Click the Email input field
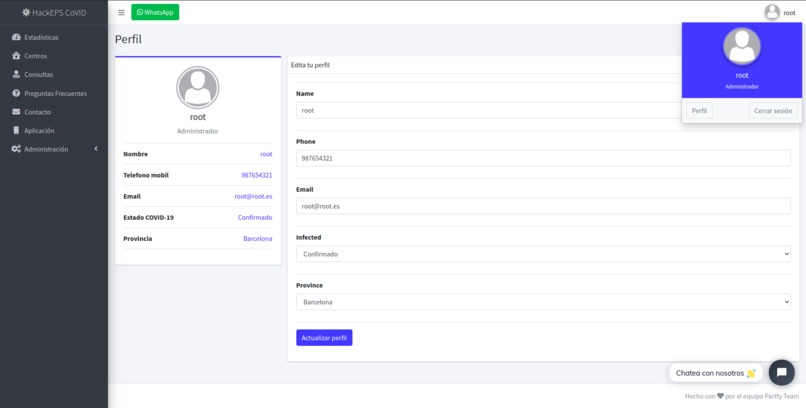This screenshot has height=408, width=806. [x=543, y=206]
